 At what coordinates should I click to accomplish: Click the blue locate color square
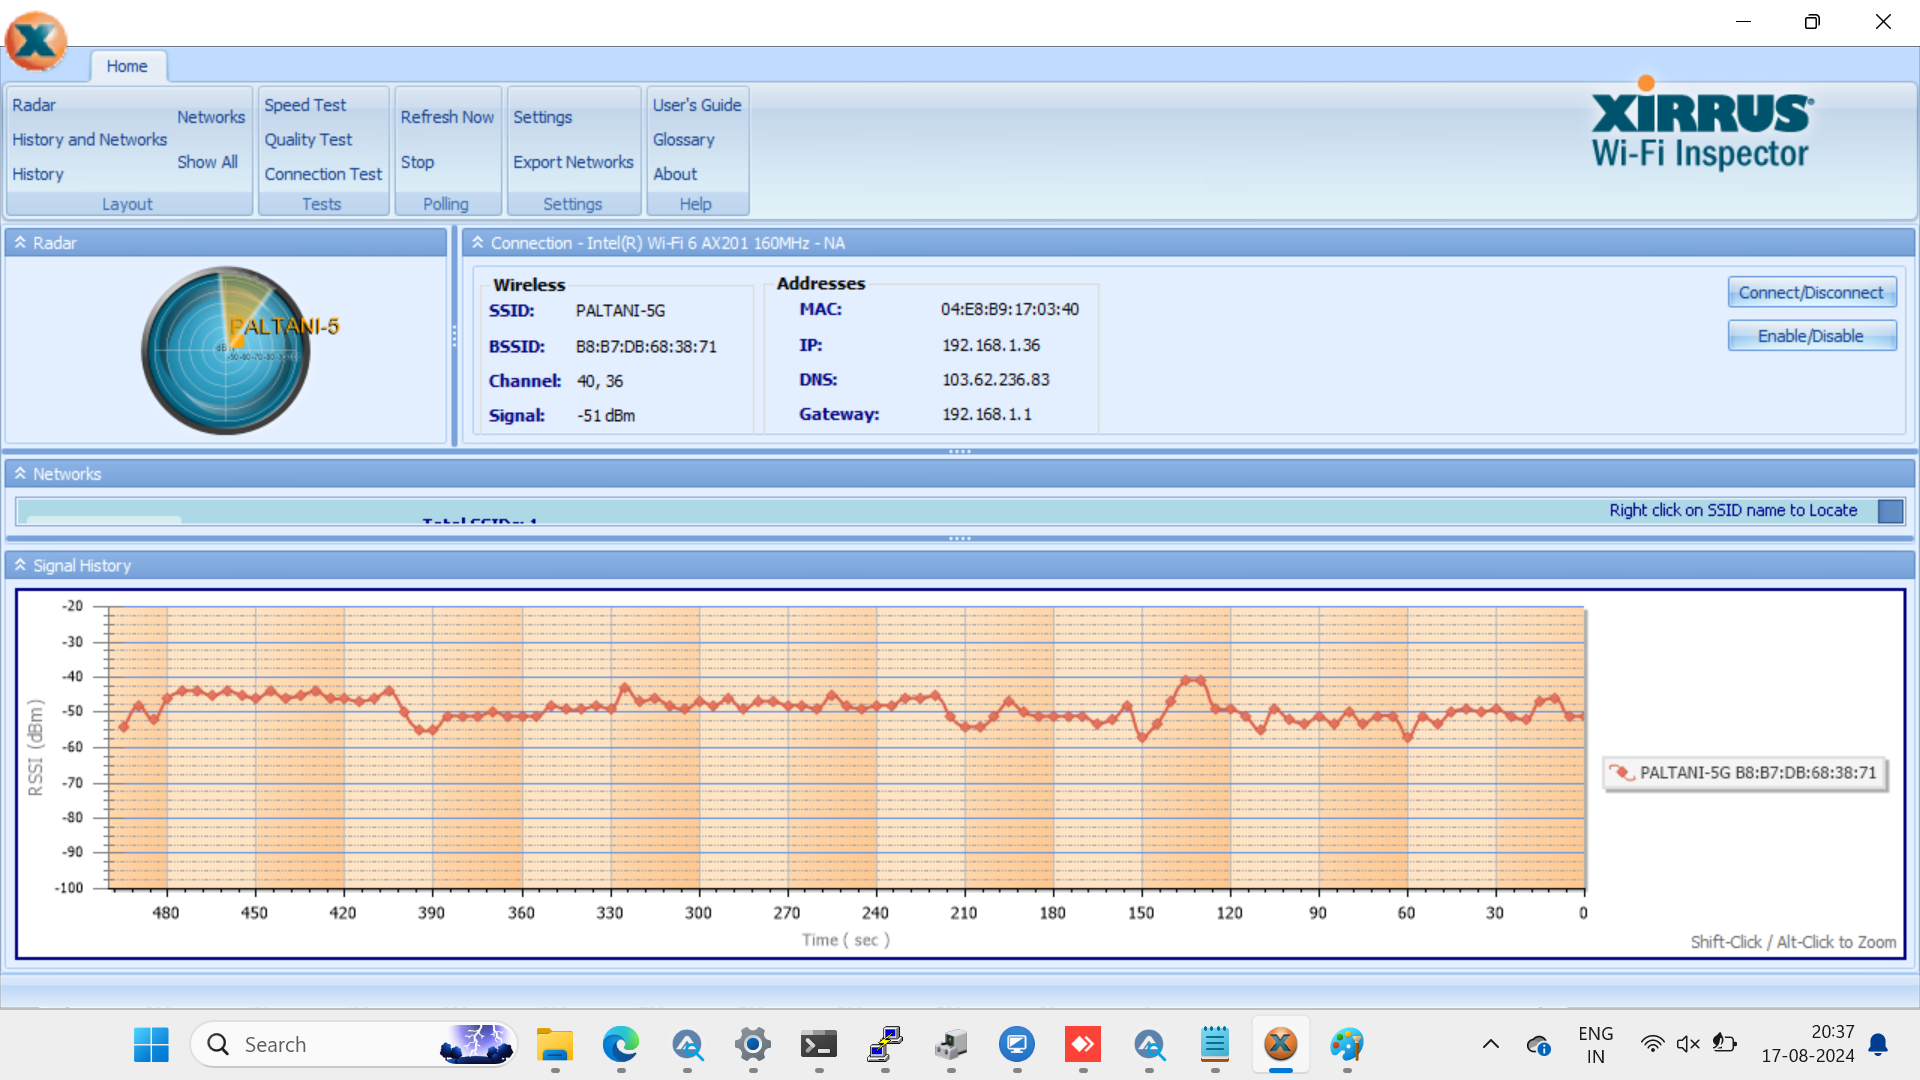[1890, 511]
